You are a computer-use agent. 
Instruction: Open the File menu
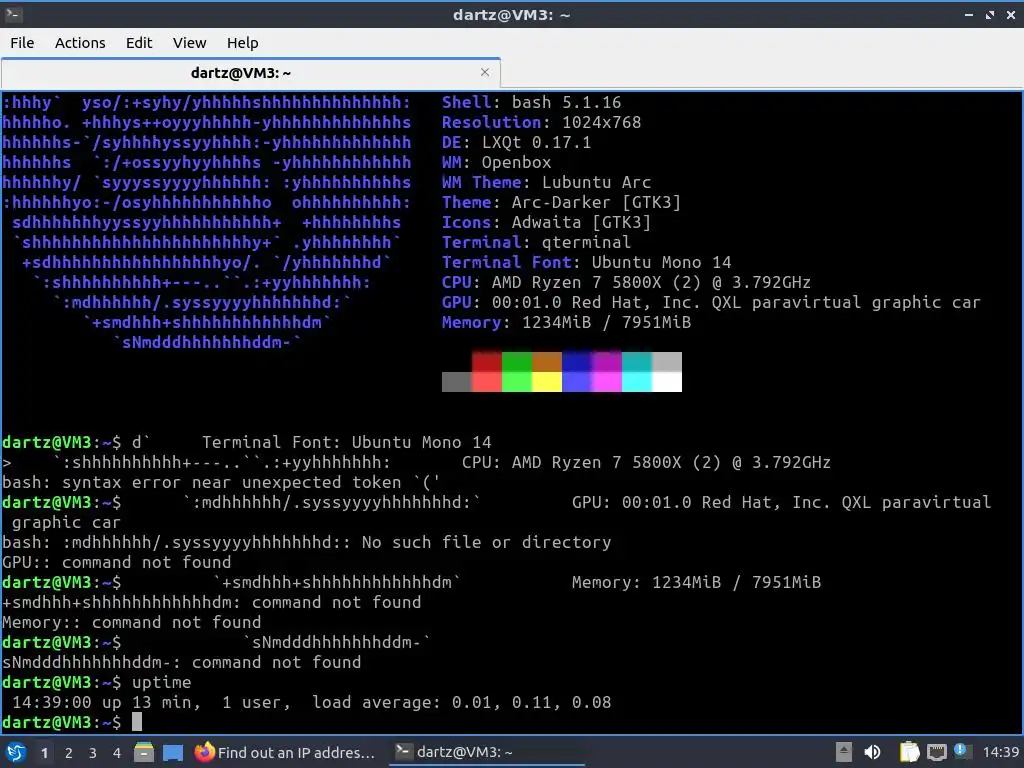point(22,42)
